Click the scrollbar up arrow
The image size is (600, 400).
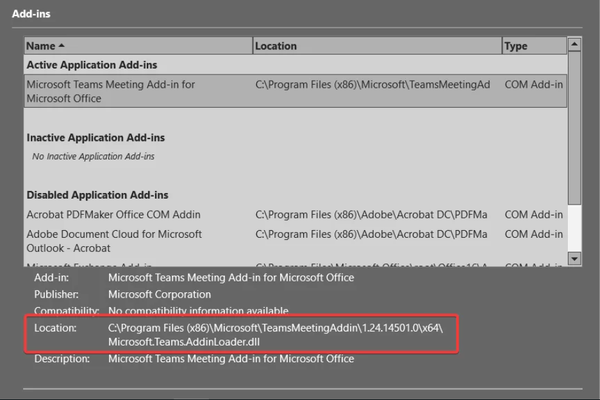574,45
